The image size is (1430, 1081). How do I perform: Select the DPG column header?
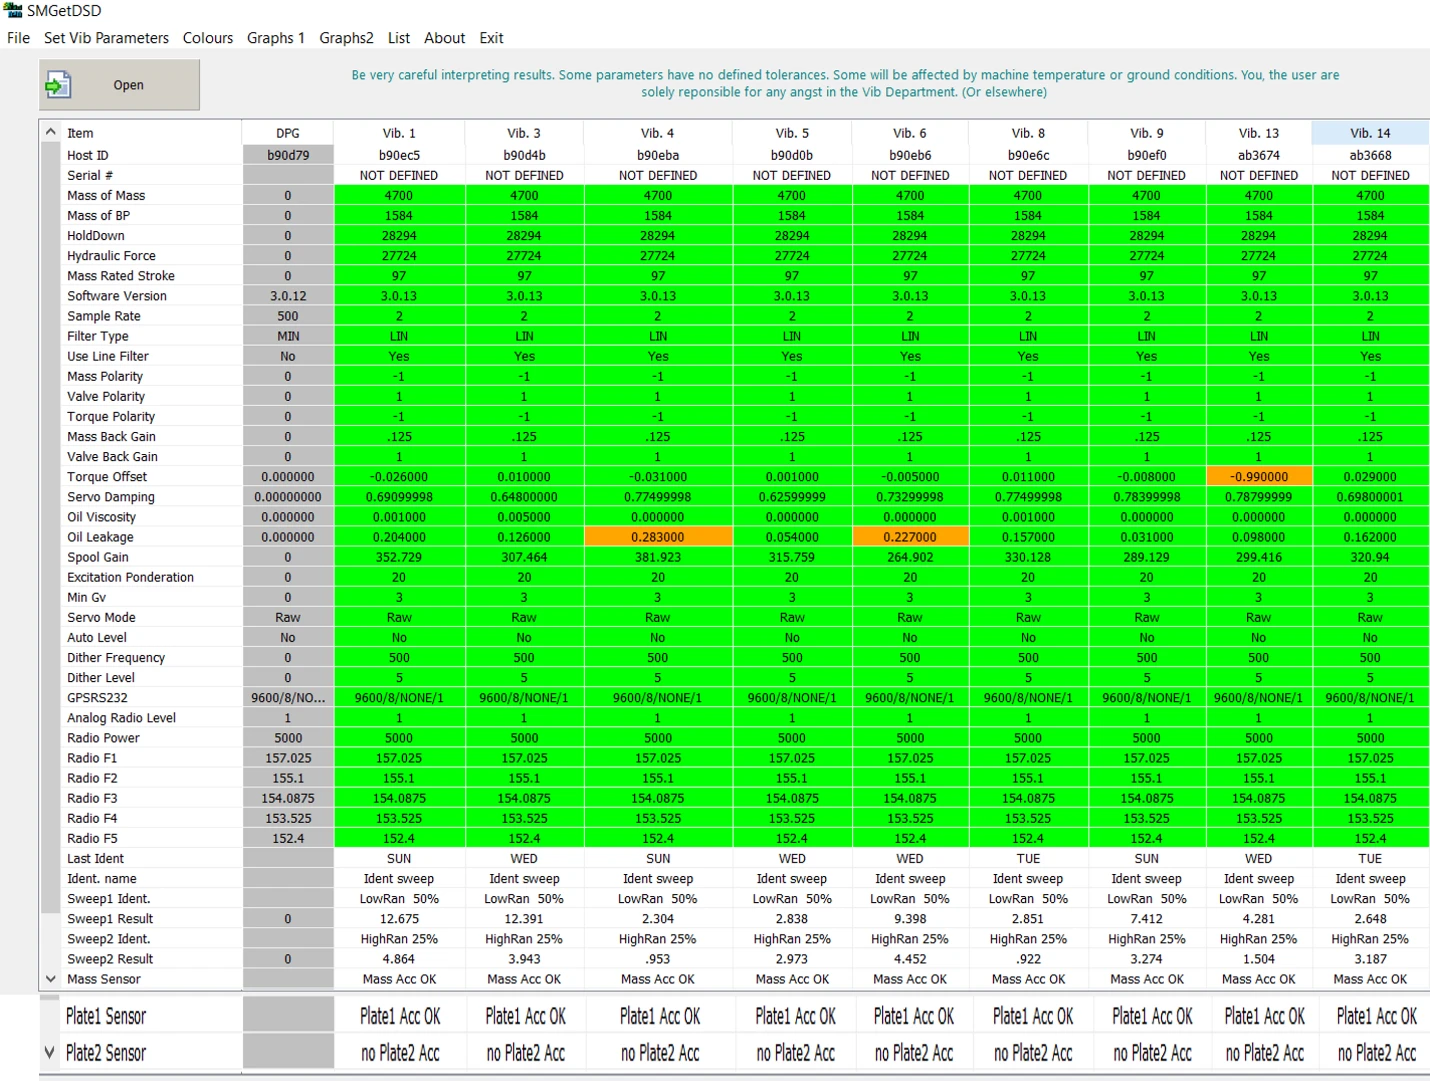point(288,132)
